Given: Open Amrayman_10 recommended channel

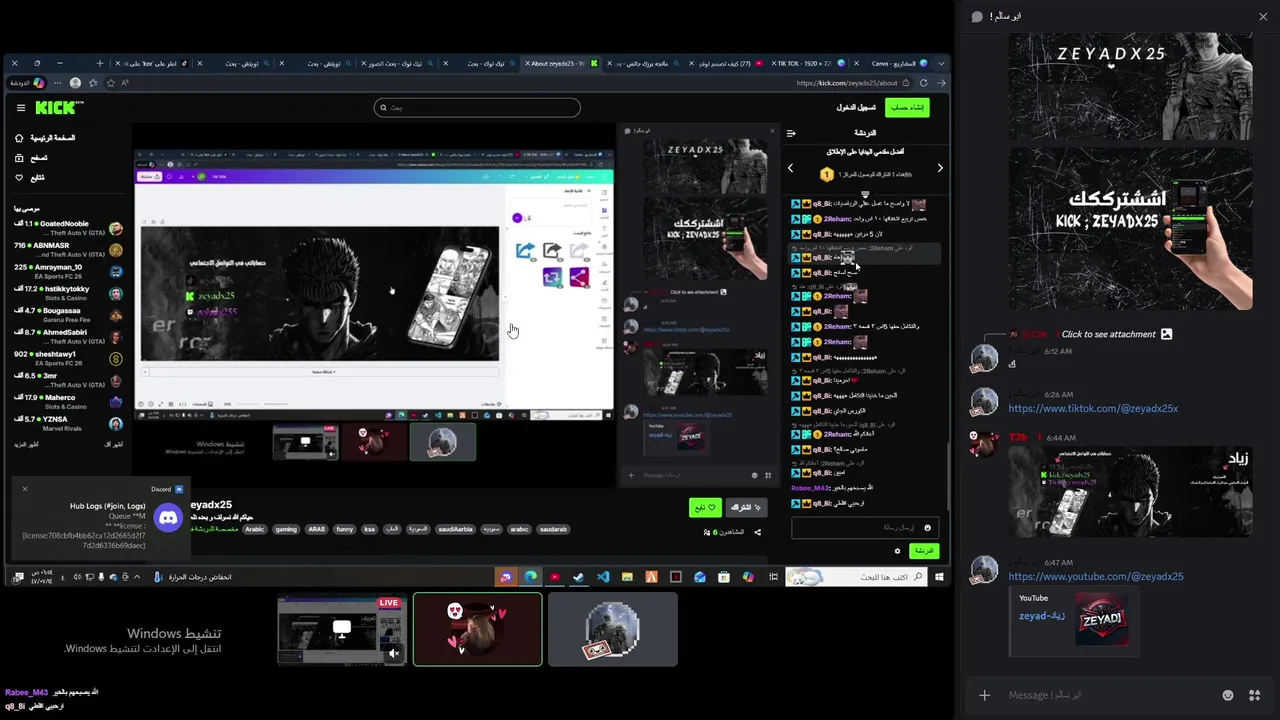Looking at the screenshot, I should (68, 271).
